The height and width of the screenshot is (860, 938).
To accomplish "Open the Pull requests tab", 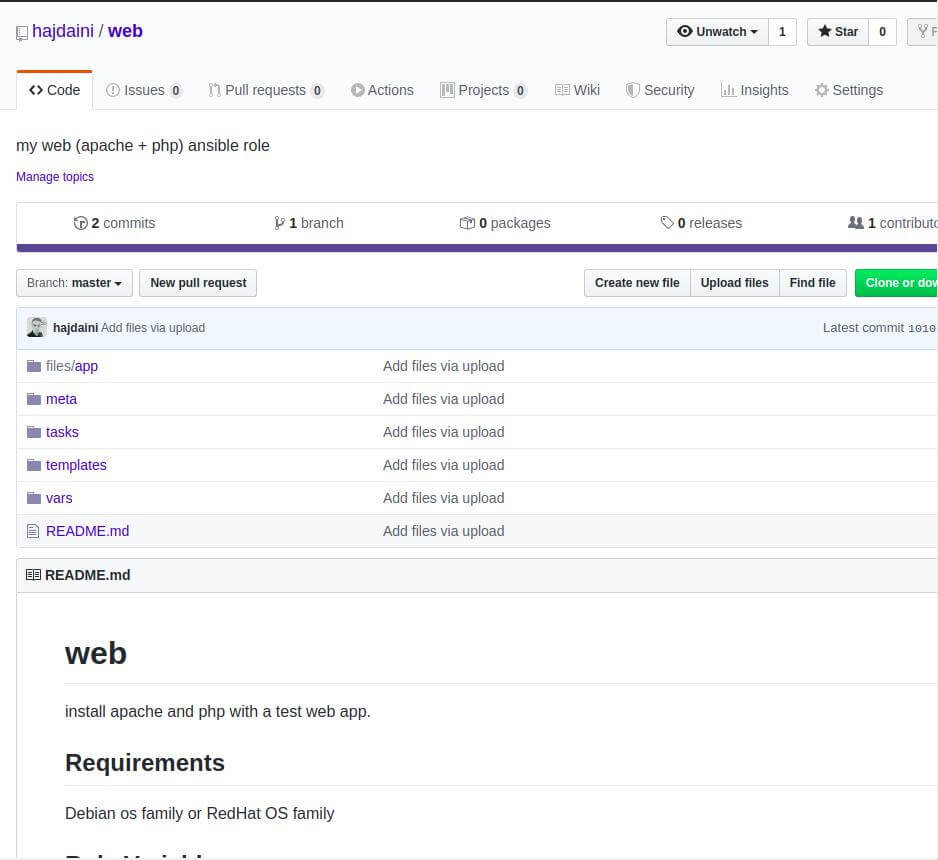I will point(265,90).
